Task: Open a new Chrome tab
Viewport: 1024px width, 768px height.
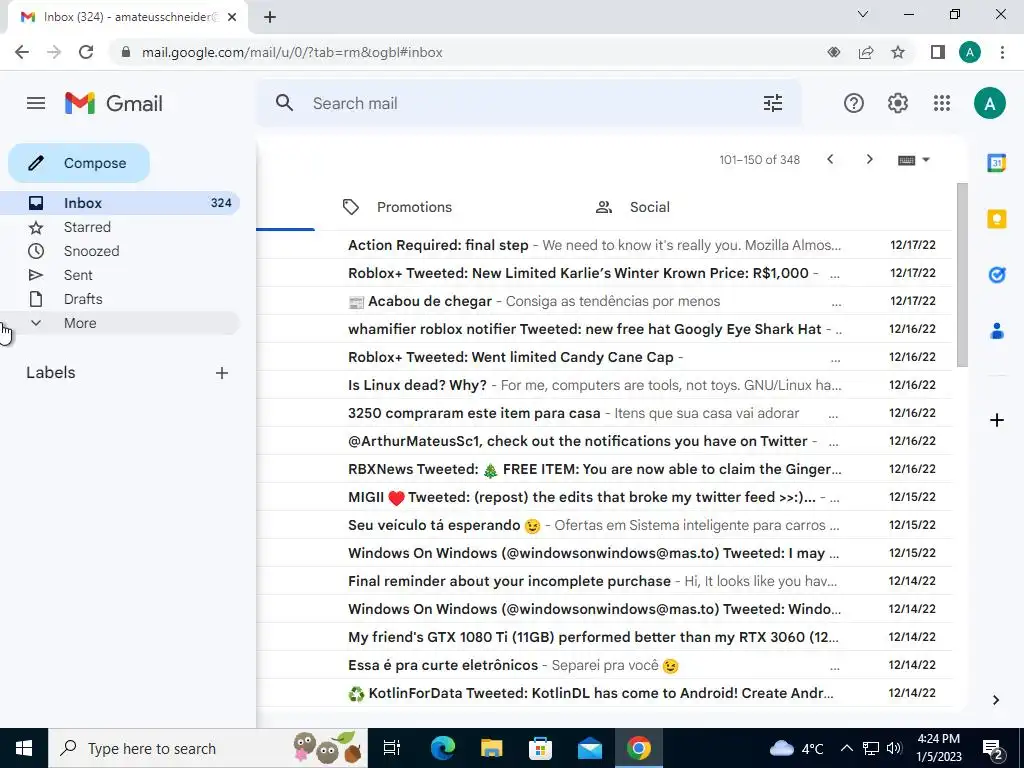Action: pos(270,17)
